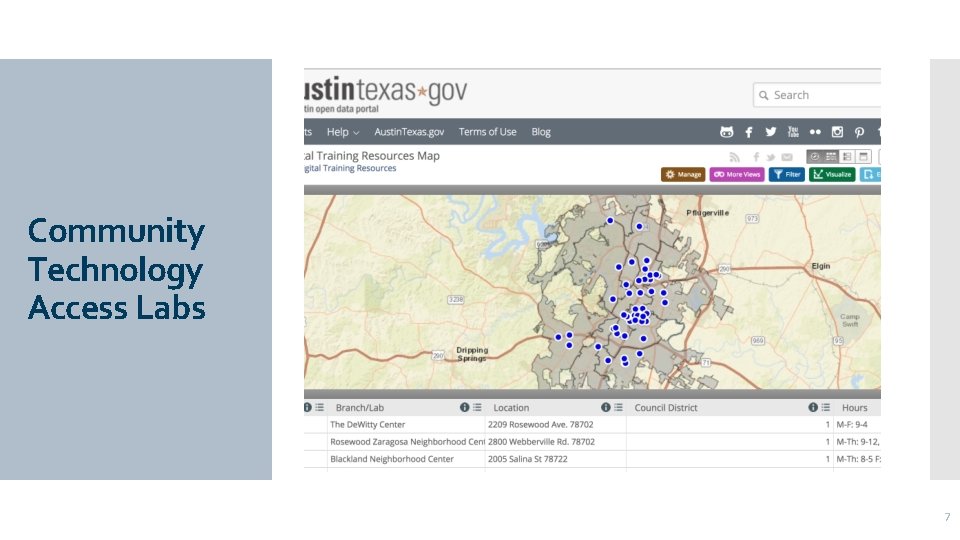Open the Pinterest icon in nav bar
960x540 pixels.
coord(859,132)
